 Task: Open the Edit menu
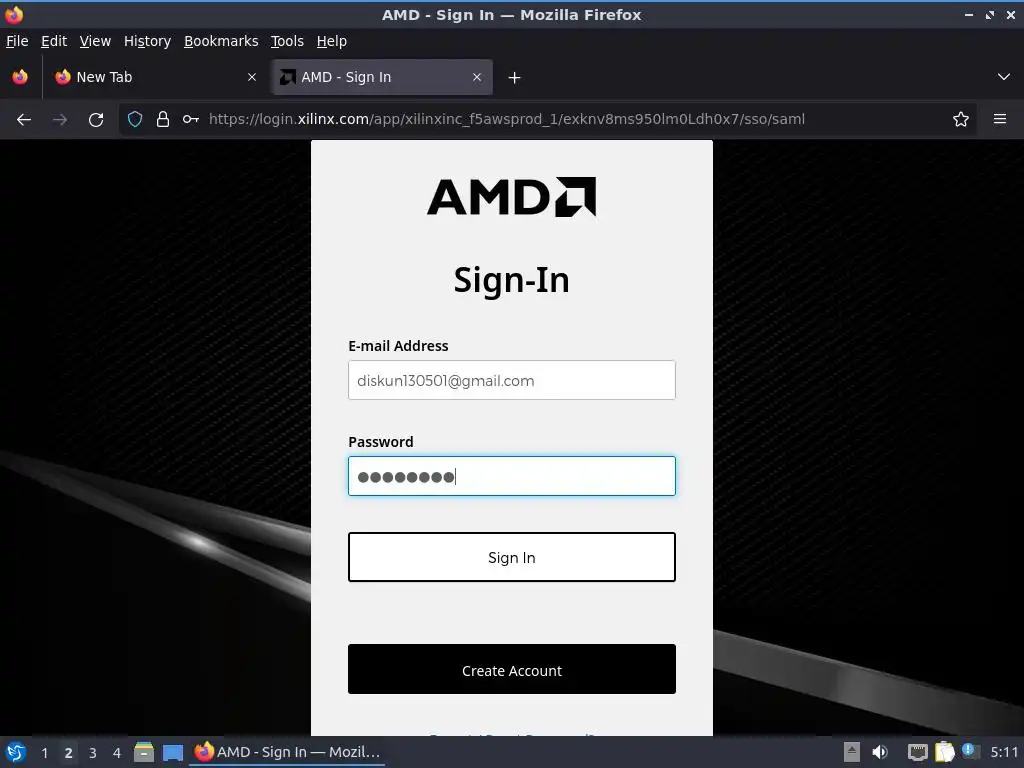tap(54, 41)
